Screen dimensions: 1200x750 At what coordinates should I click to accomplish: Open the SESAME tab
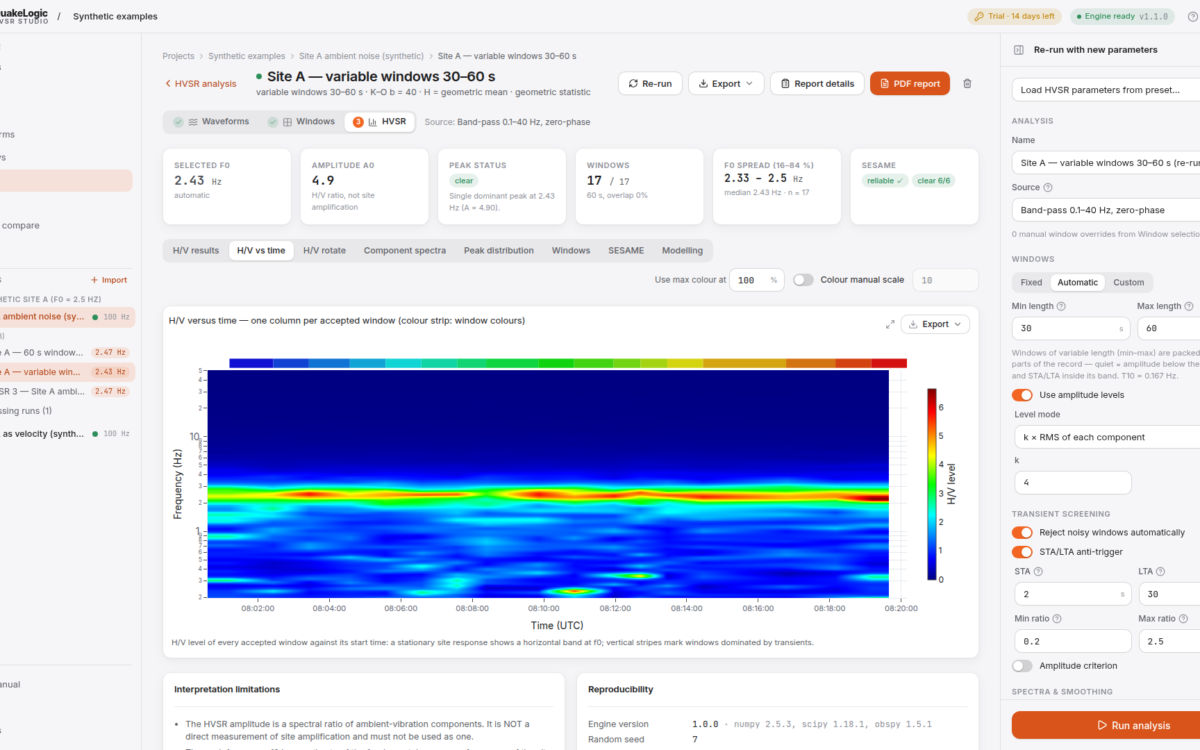[x=626, y=250]
